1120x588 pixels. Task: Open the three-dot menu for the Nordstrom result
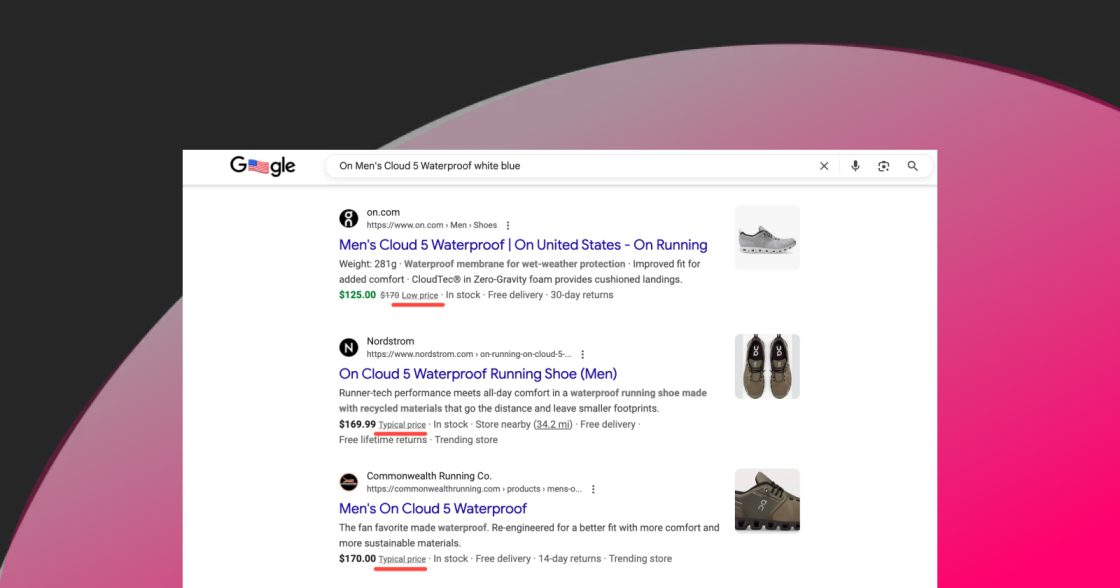tap(583, 354)
